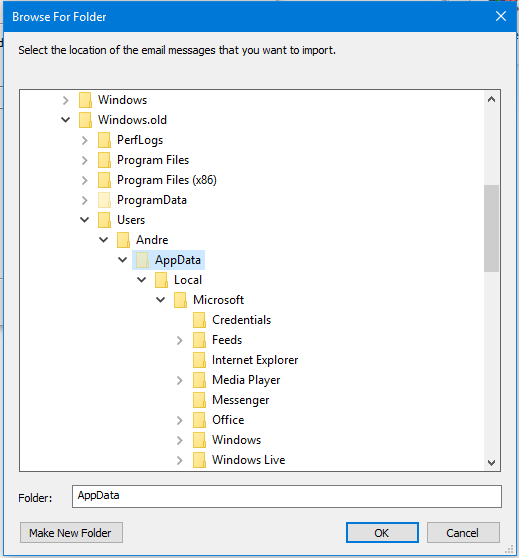This screenshot has height=558, width=519.
Task: Select the PerfLogs folder icon
Action: click(x=104, y=140)
